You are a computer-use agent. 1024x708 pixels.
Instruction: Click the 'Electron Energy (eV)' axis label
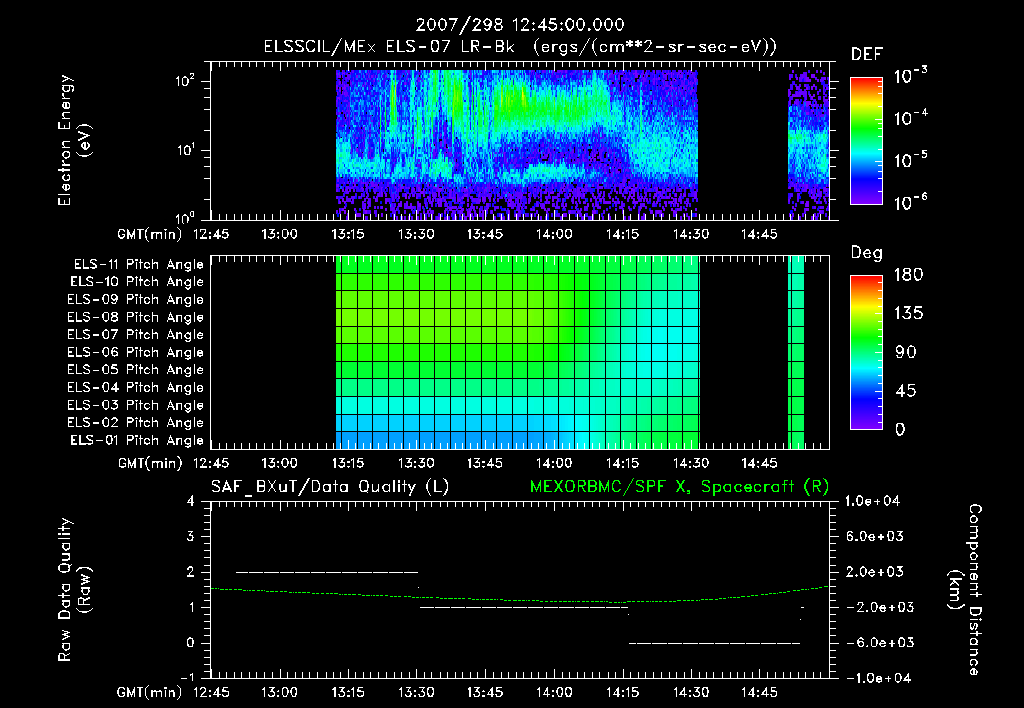point(74,140)
